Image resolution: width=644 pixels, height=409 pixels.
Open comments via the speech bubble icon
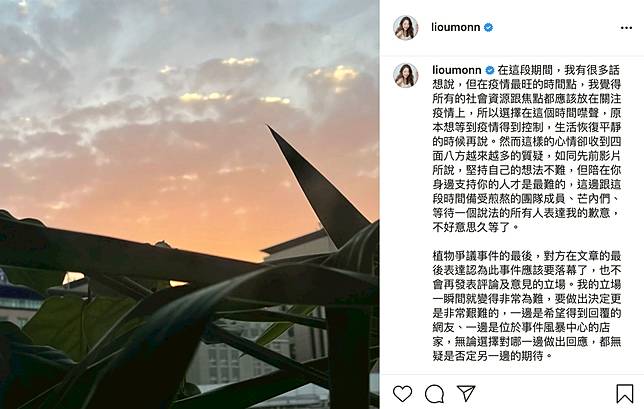click(434, 394)
